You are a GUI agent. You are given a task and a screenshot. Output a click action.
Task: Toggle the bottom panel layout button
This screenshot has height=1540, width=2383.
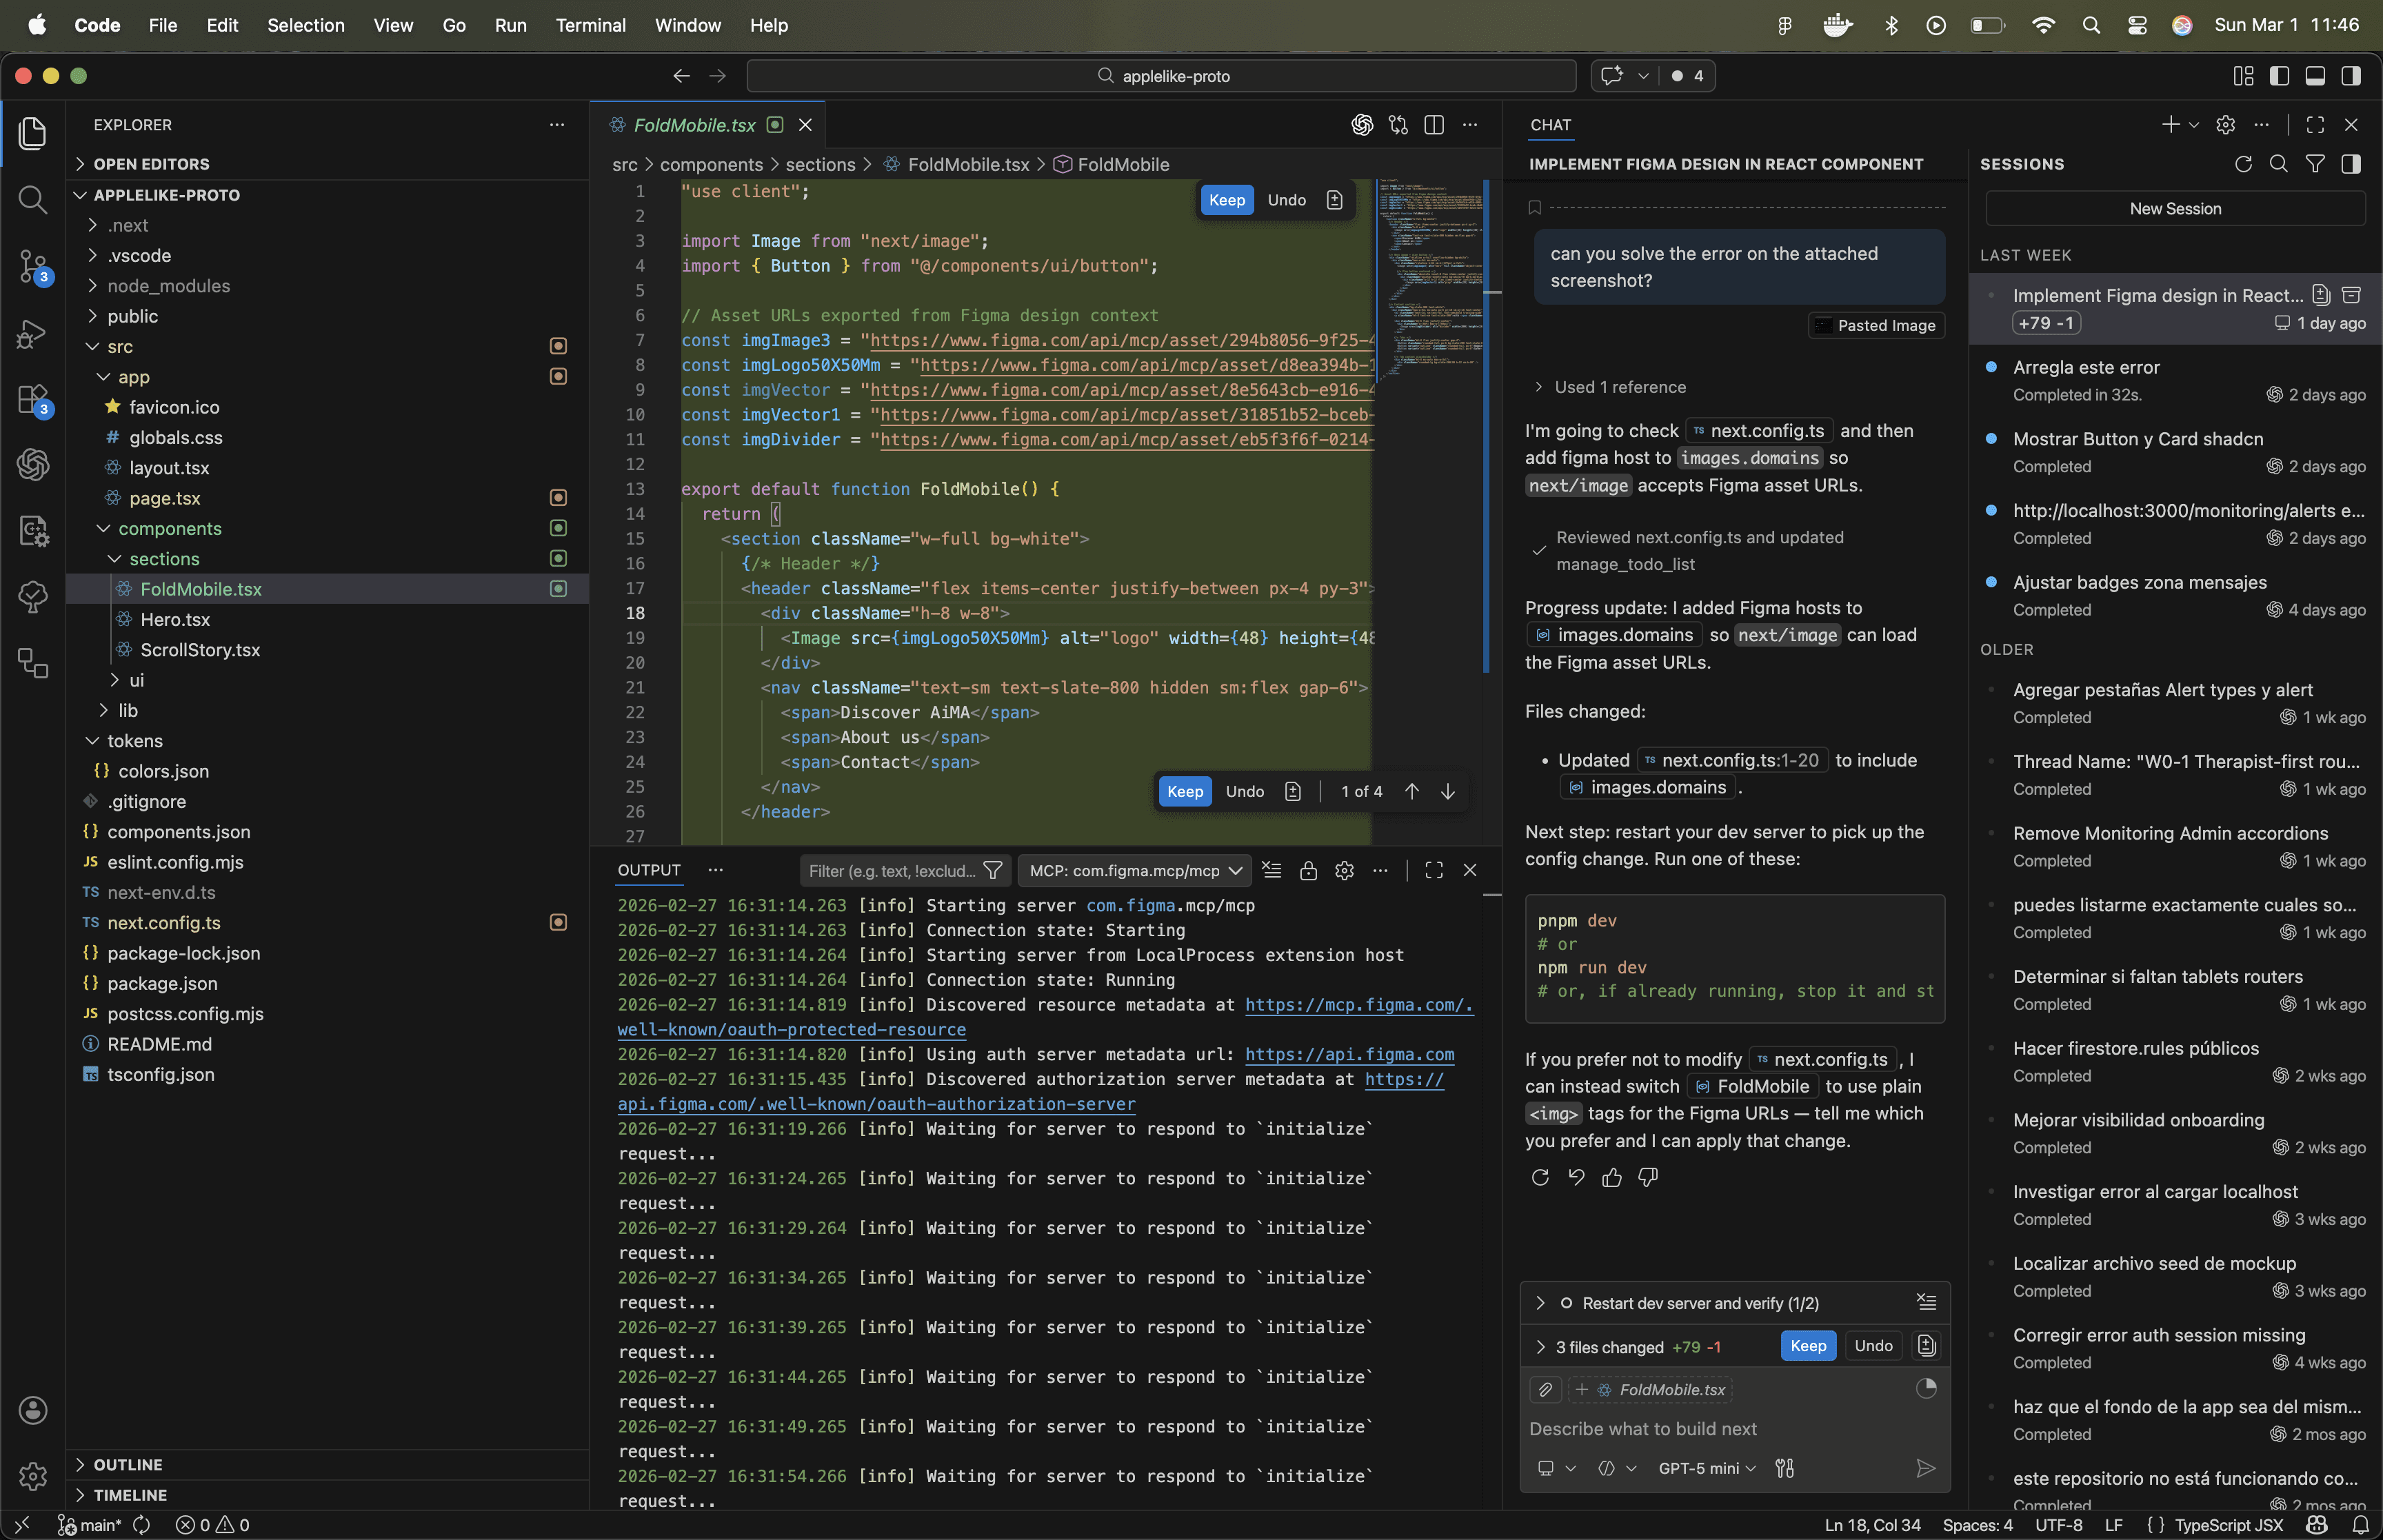coord(2315,76)
